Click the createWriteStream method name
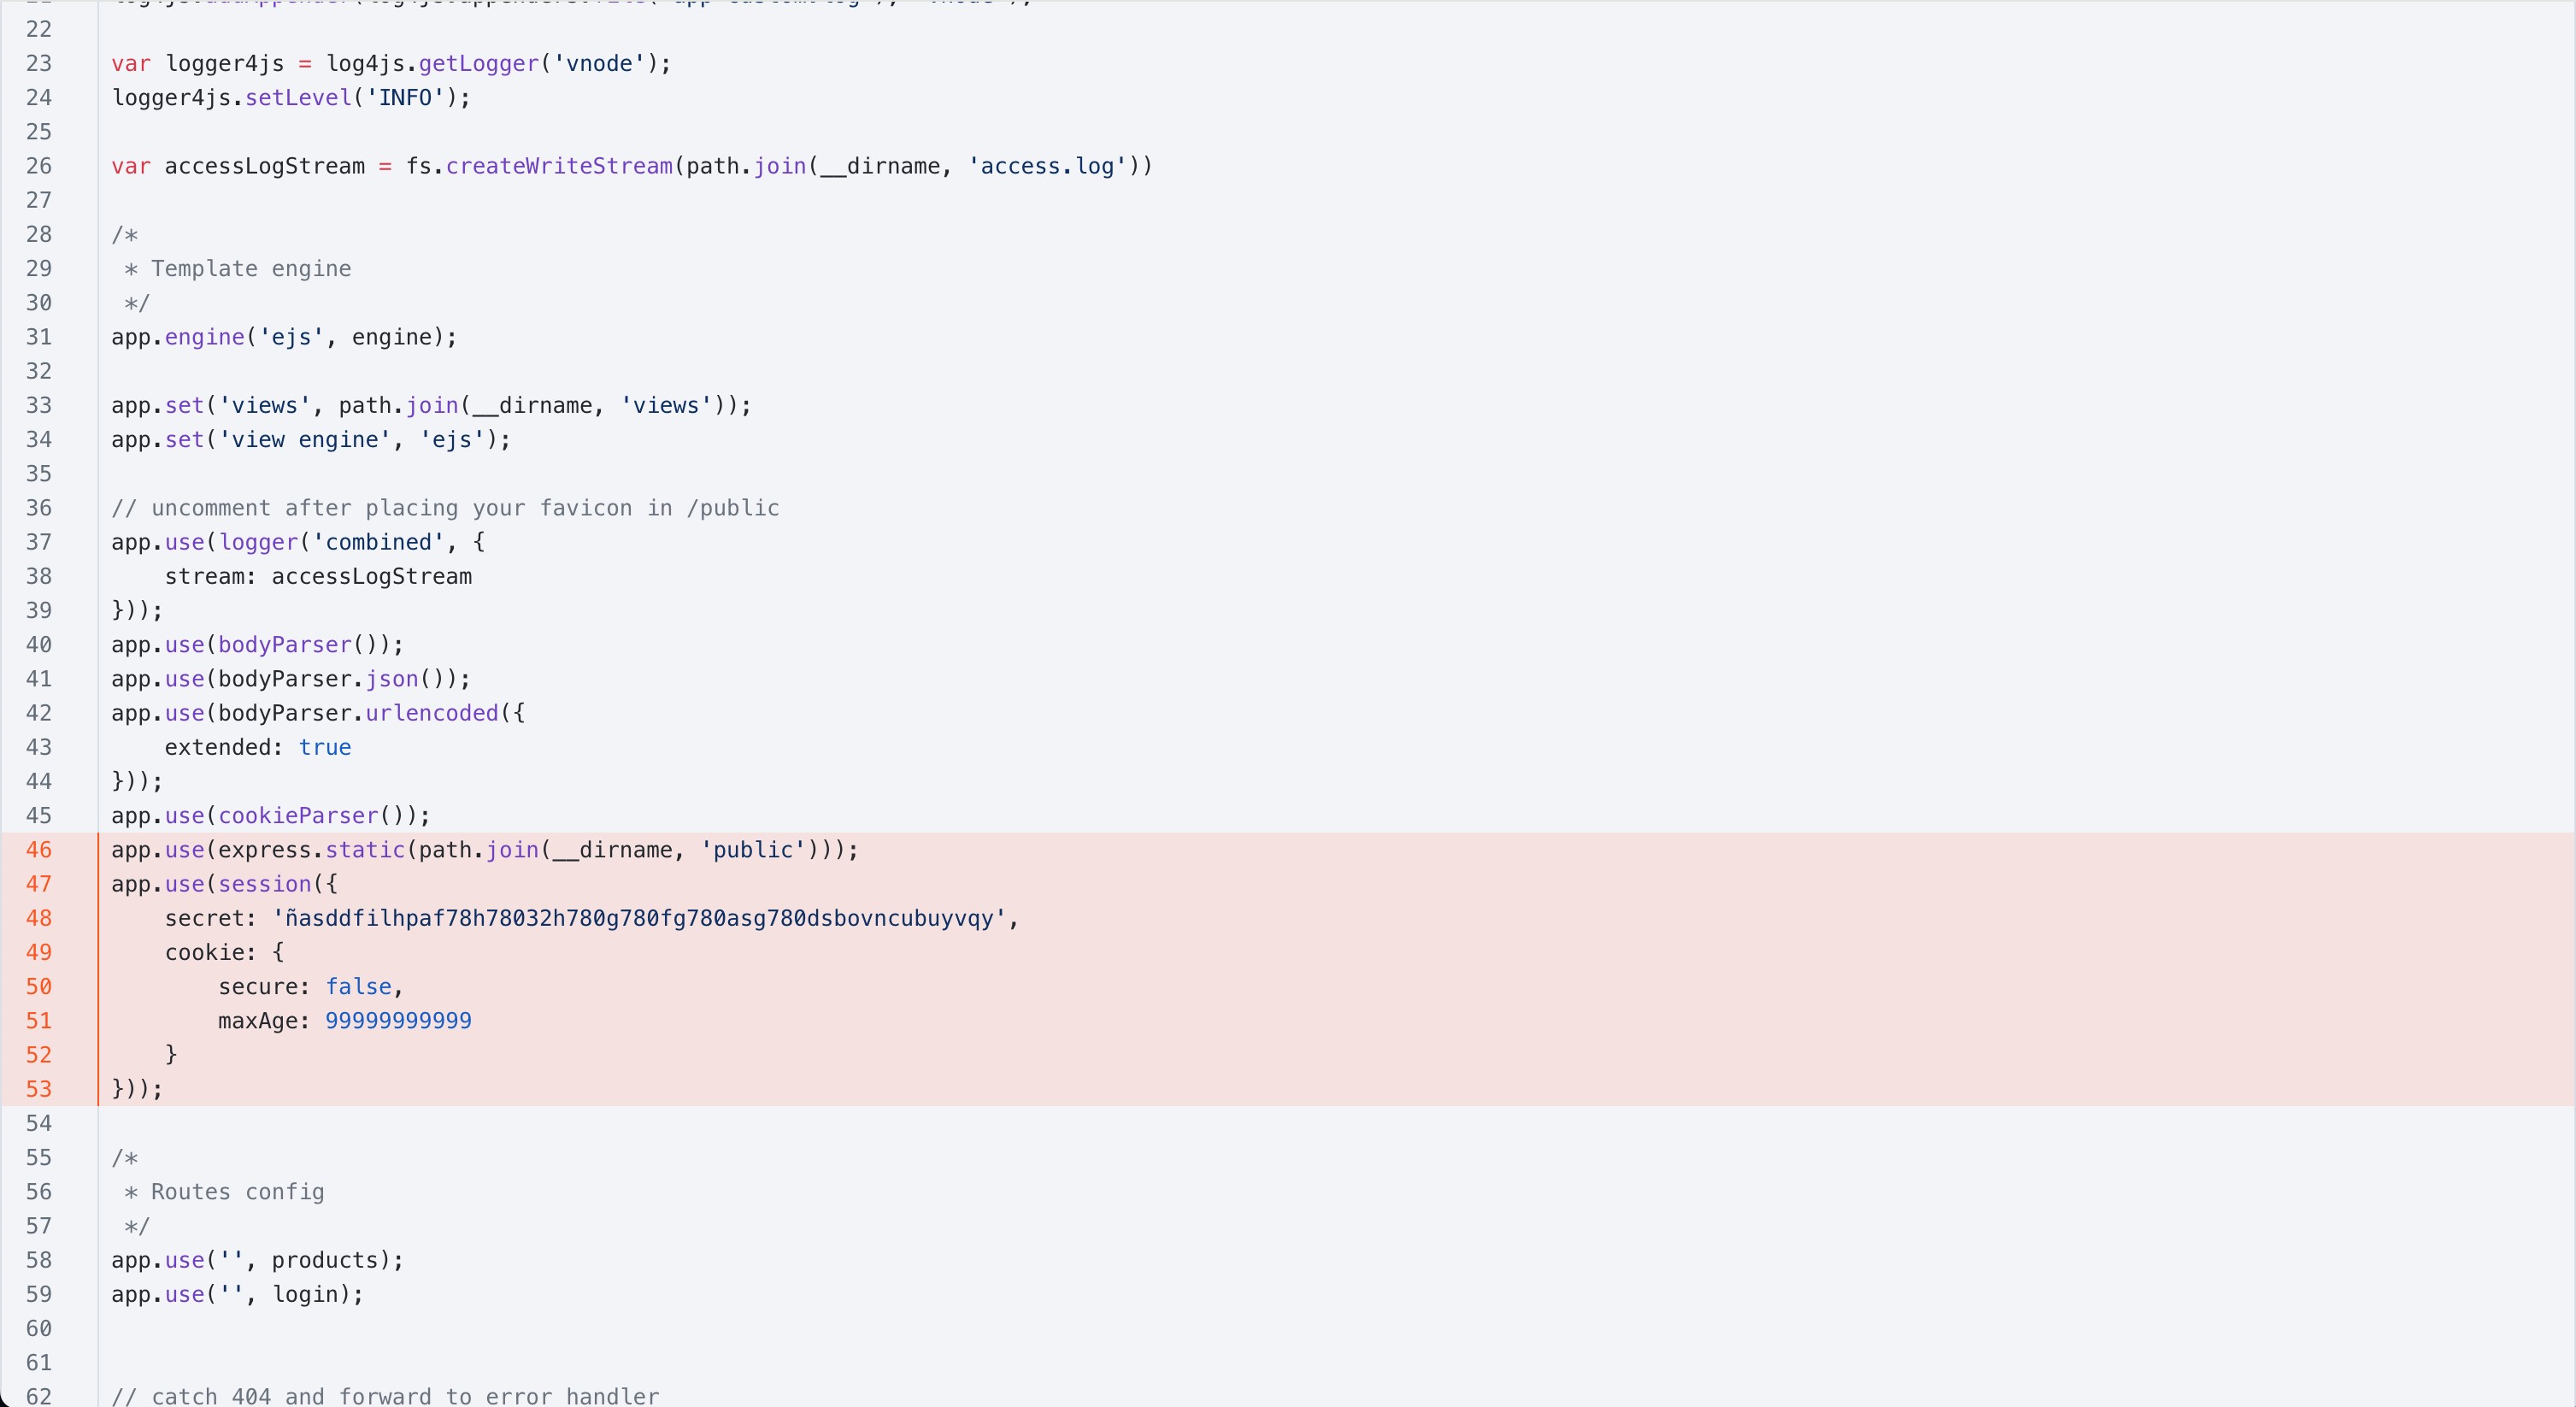This screenshot has width=2576, height=1407. tap(559, 166)
